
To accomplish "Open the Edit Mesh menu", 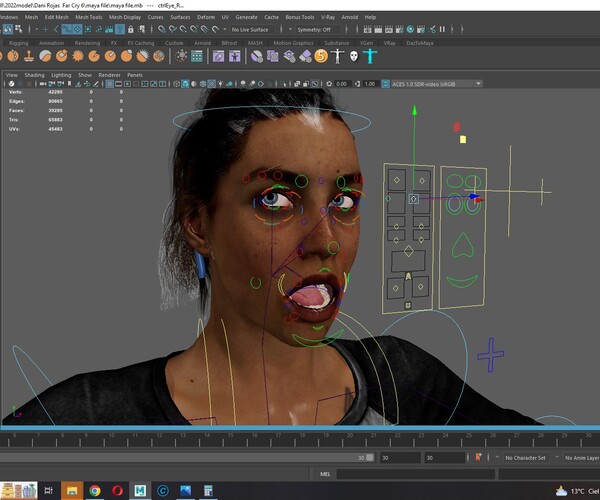I will click(x=57, y=17).
